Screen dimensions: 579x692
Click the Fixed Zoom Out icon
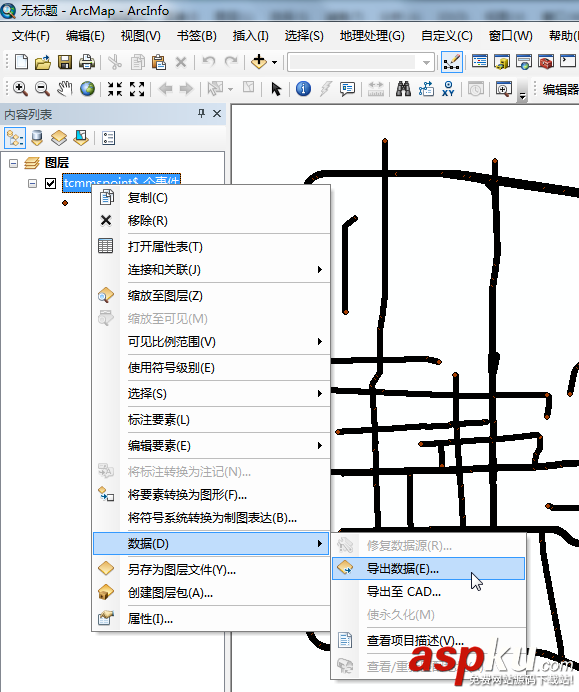[x=137, y=89]
